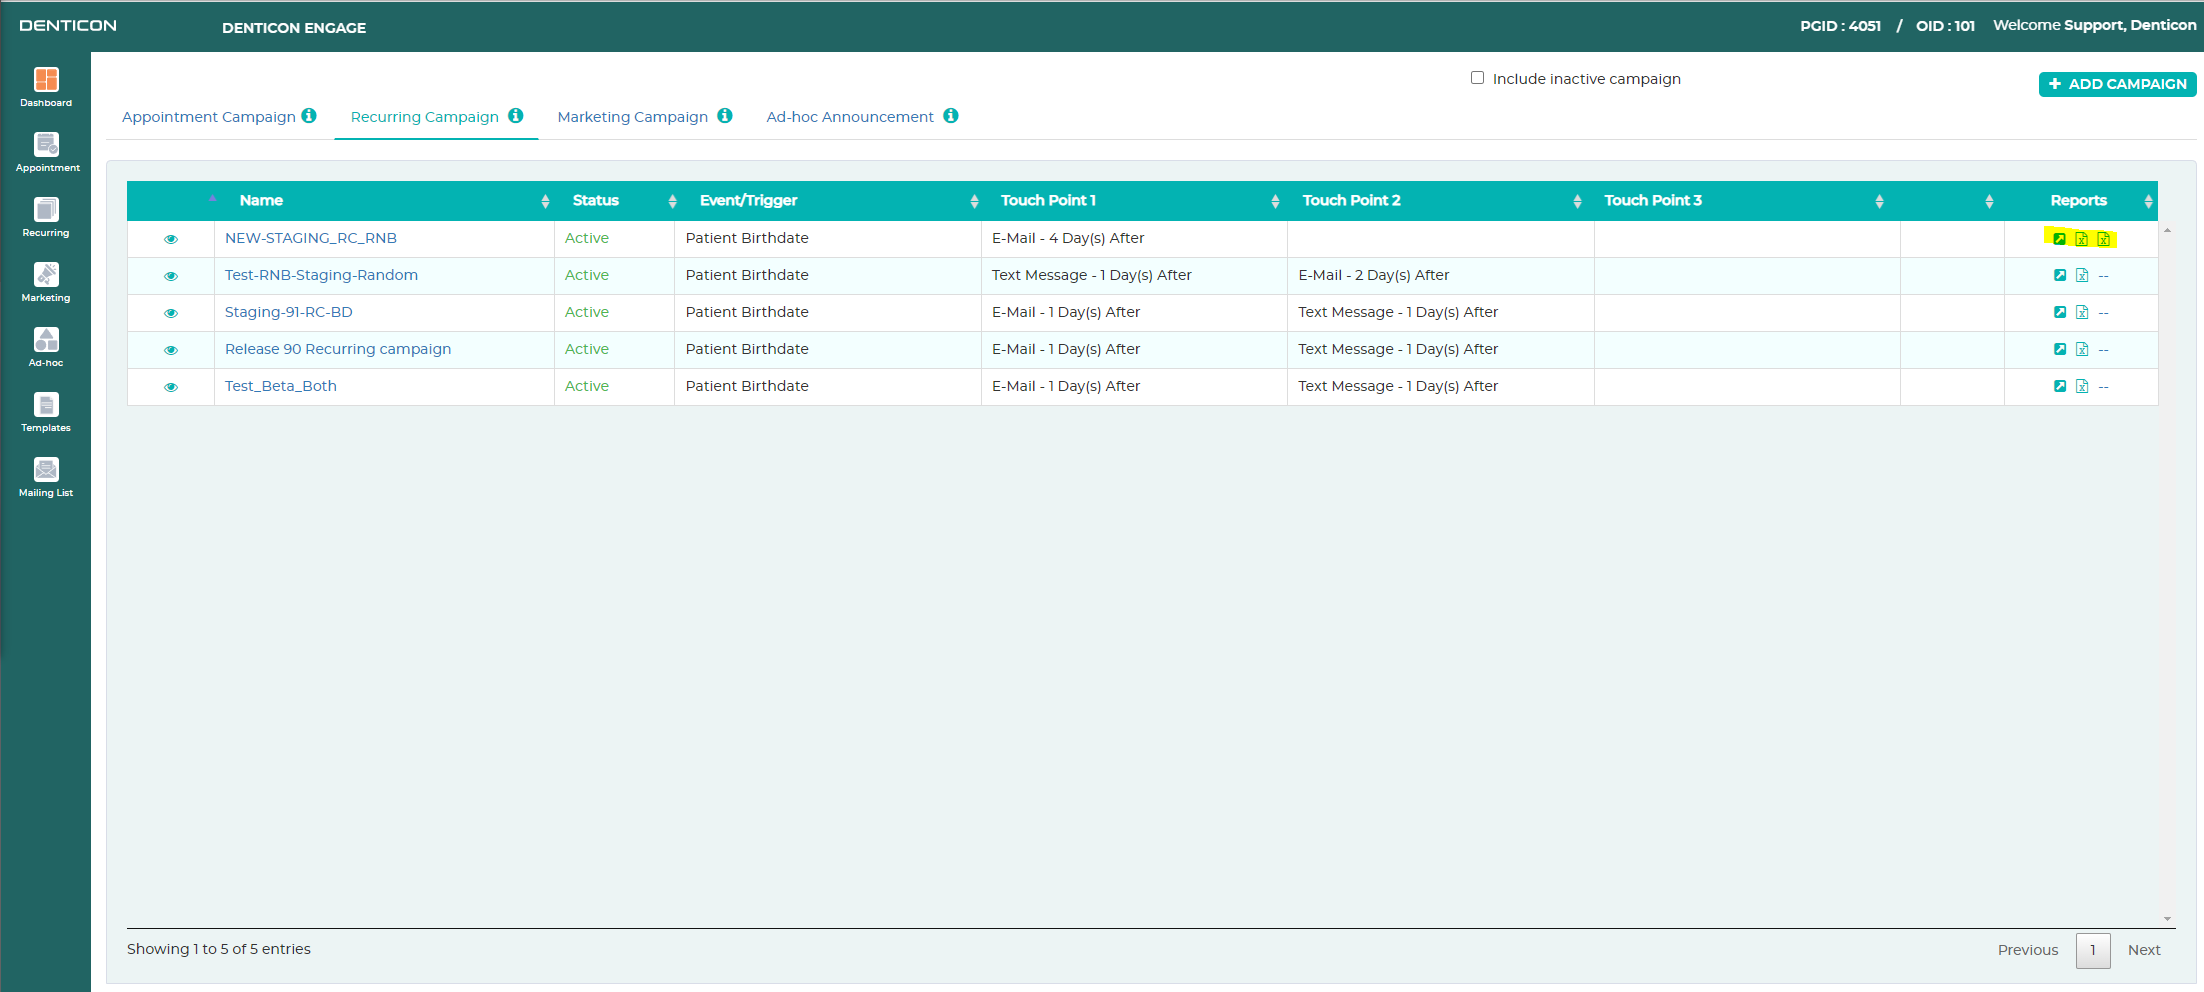Screen dimensions: 2204x992
Task: Click the Previous pagination button
Action: coord(2028,950)
